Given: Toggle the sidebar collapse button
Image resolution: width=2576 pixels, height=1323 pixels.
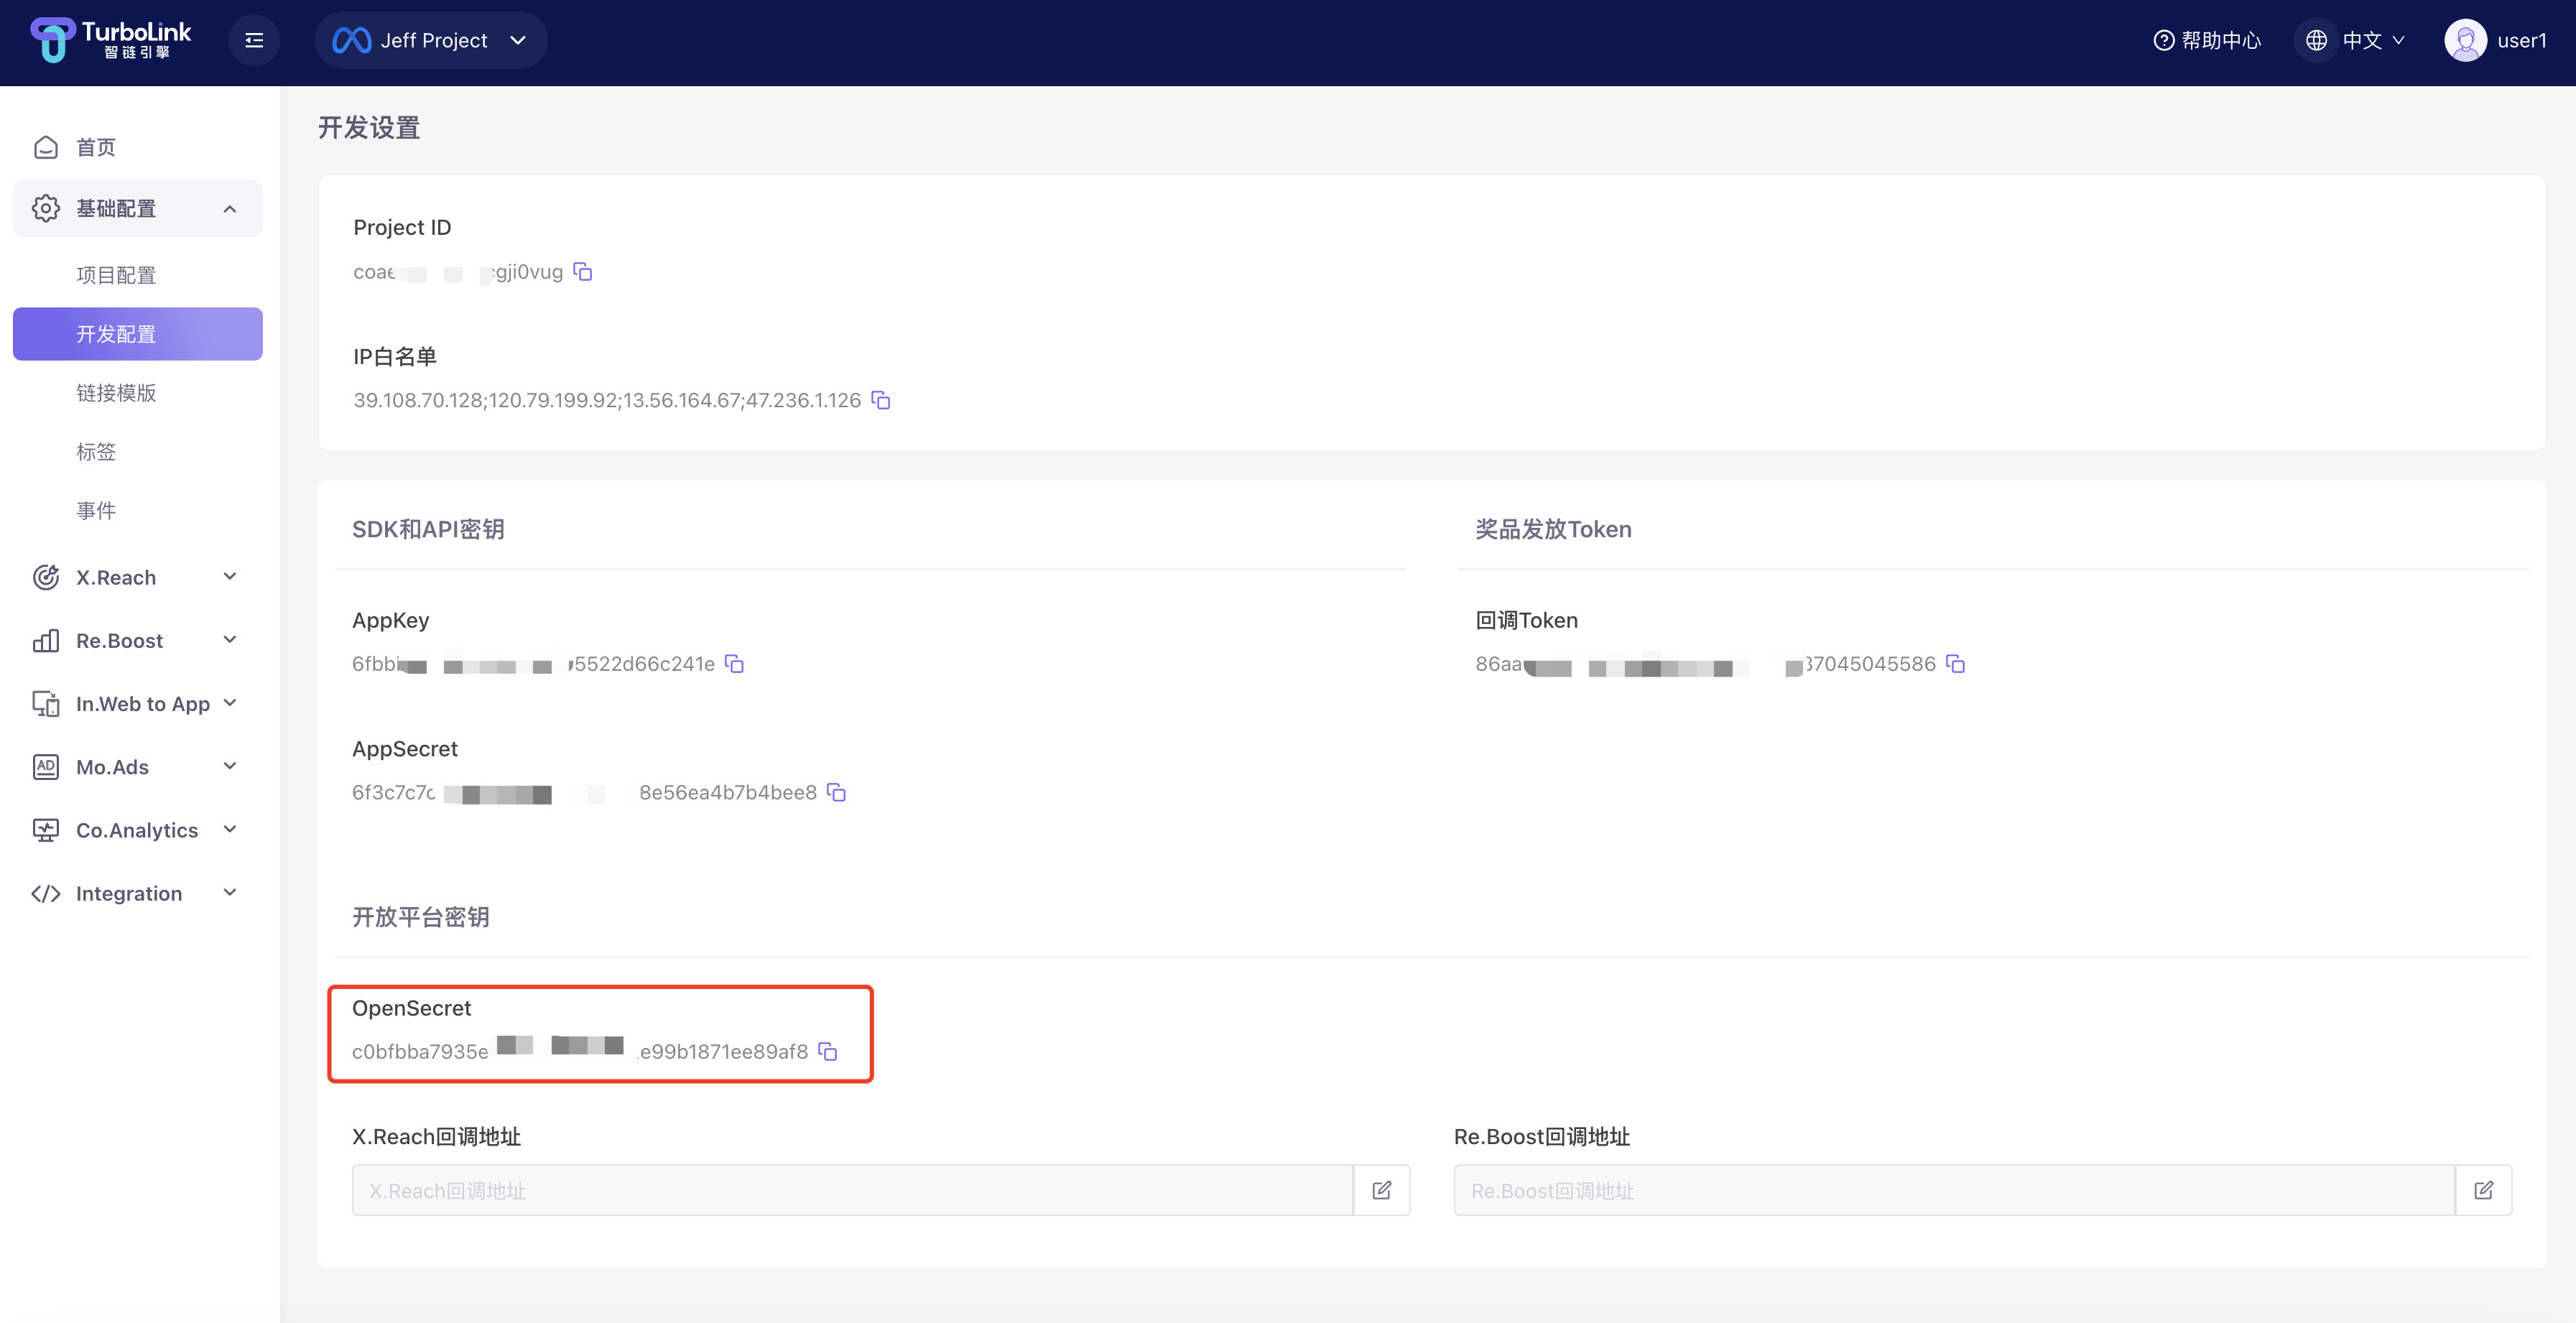Looking at the screenshot, I should [254, 40].
